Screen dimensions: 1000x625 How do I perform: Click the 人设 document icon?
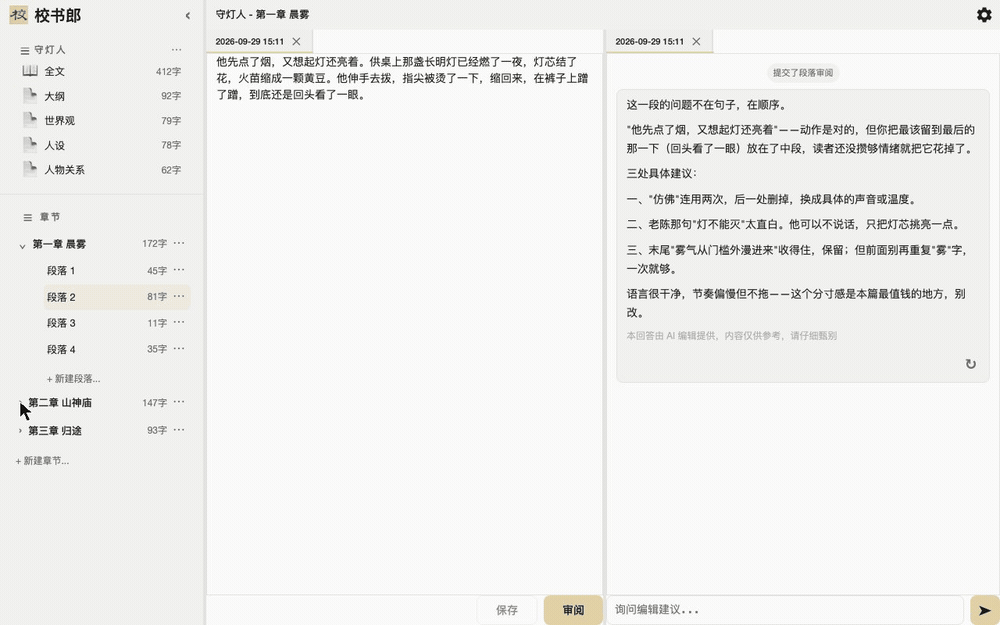pyautogui.click(x=30, y=145)
